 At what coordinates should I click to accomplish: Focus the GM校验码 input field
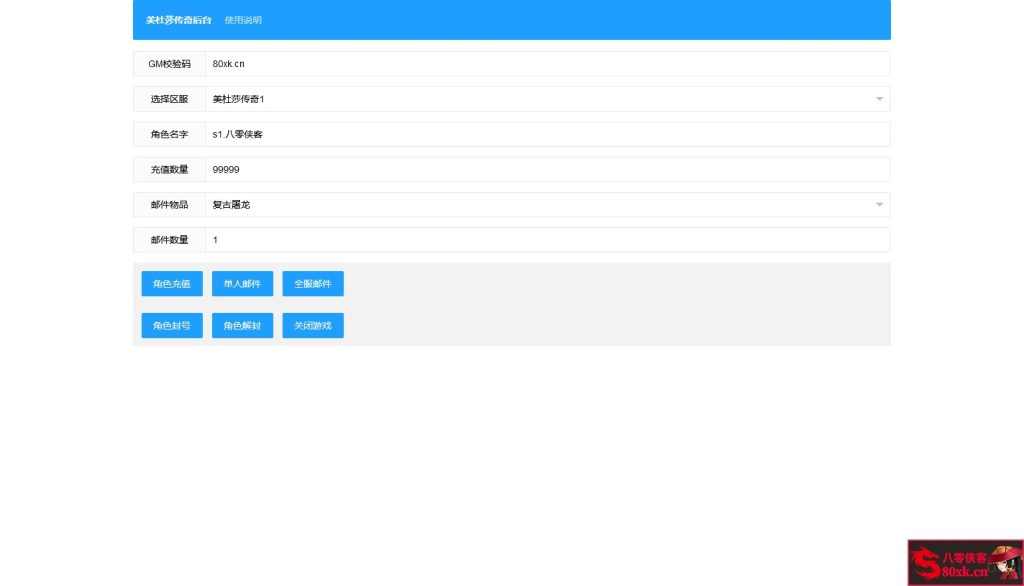point(546,64)
